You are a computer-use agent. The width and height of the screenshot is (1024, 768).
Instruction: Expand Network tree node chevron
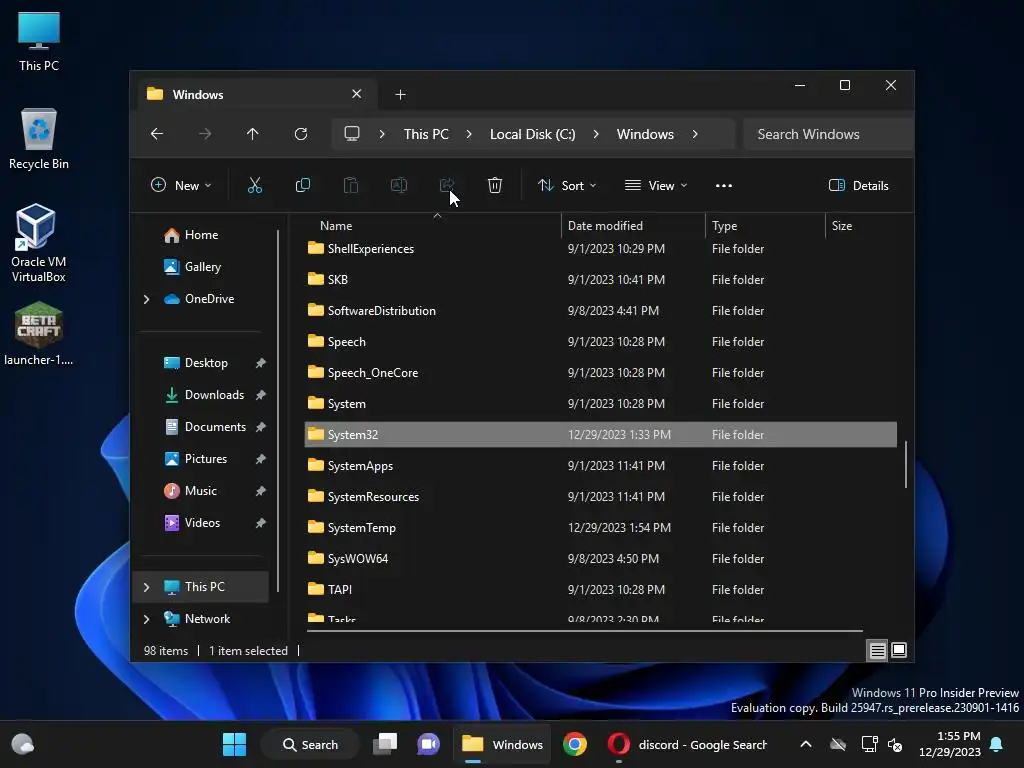click(x=146, y=619)
